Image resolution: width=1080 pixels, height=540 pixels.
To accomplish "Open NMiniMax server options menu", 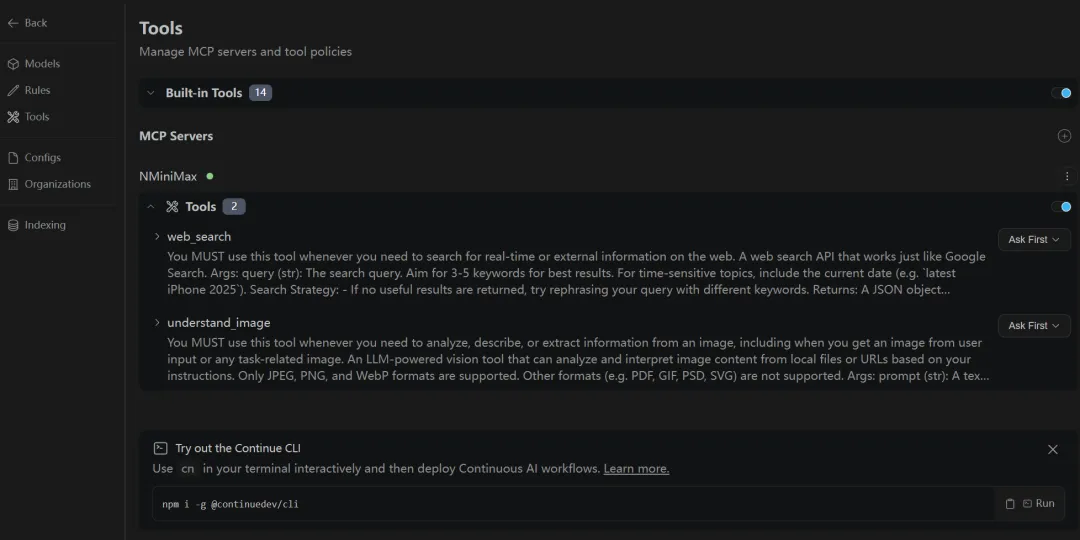I will point(1068,176).
